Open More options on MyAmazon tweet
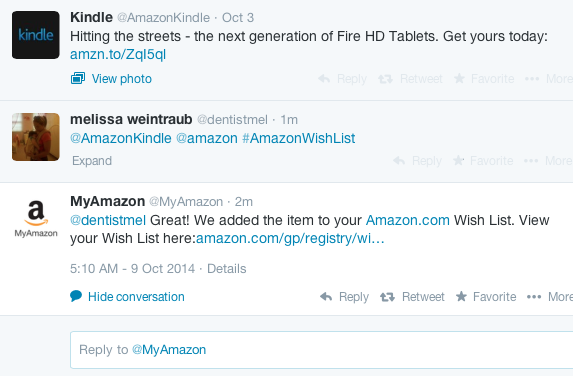 (550, 297)
